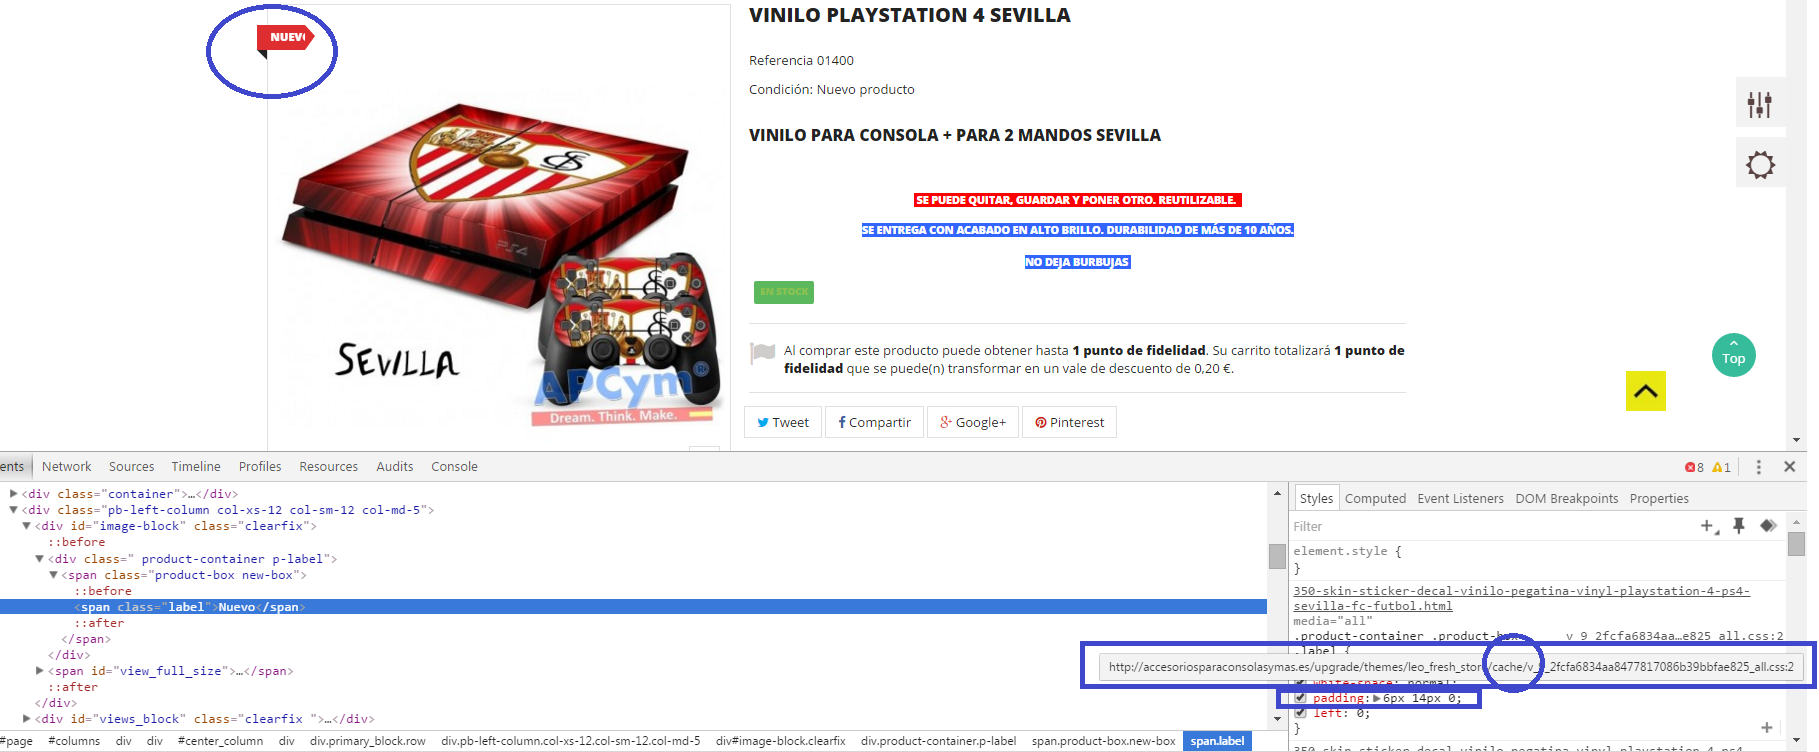1819x752 pixels.
Task: Expand the div class container node
Action: [14, 494]
